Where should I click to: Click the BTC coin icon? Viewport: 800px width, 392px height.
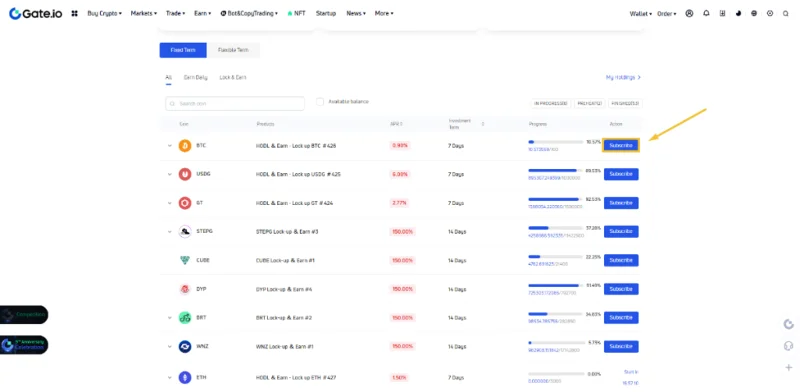[x=185, y=145]
